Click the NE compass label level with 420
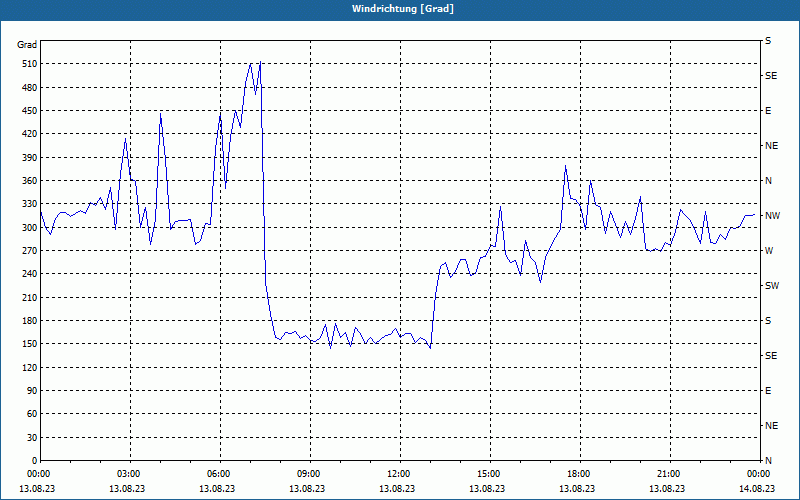 pyautogui.click(x=771, y=146)
